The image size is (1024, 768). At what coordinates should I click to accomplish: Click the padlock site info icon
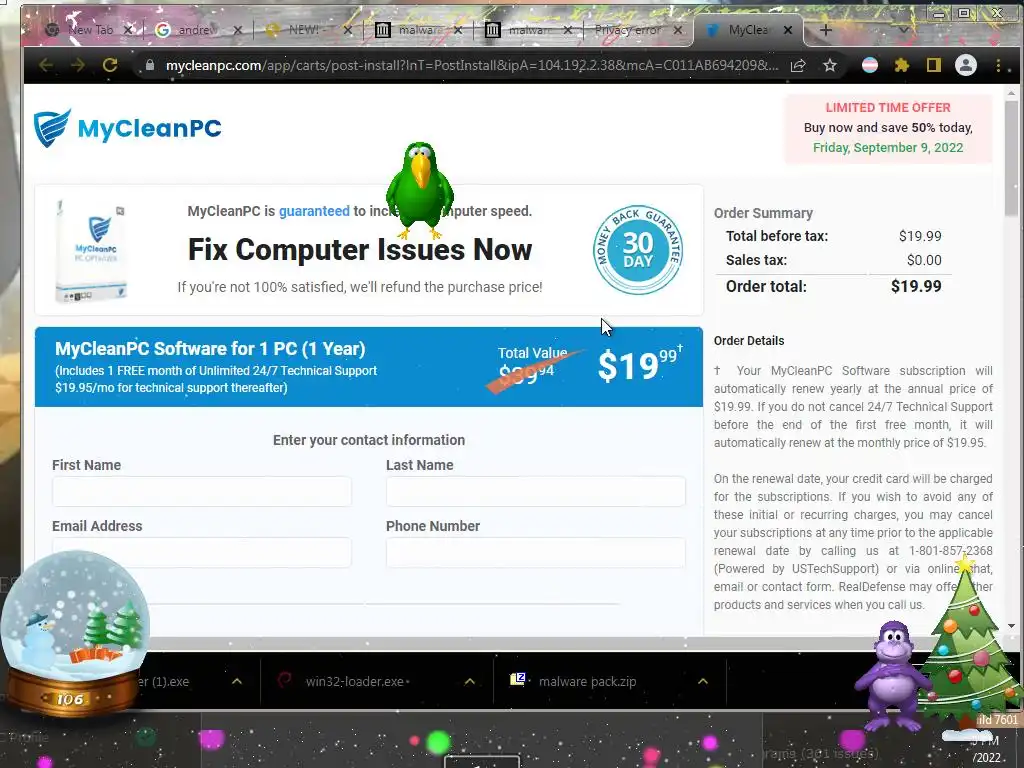tap(150, 65)
